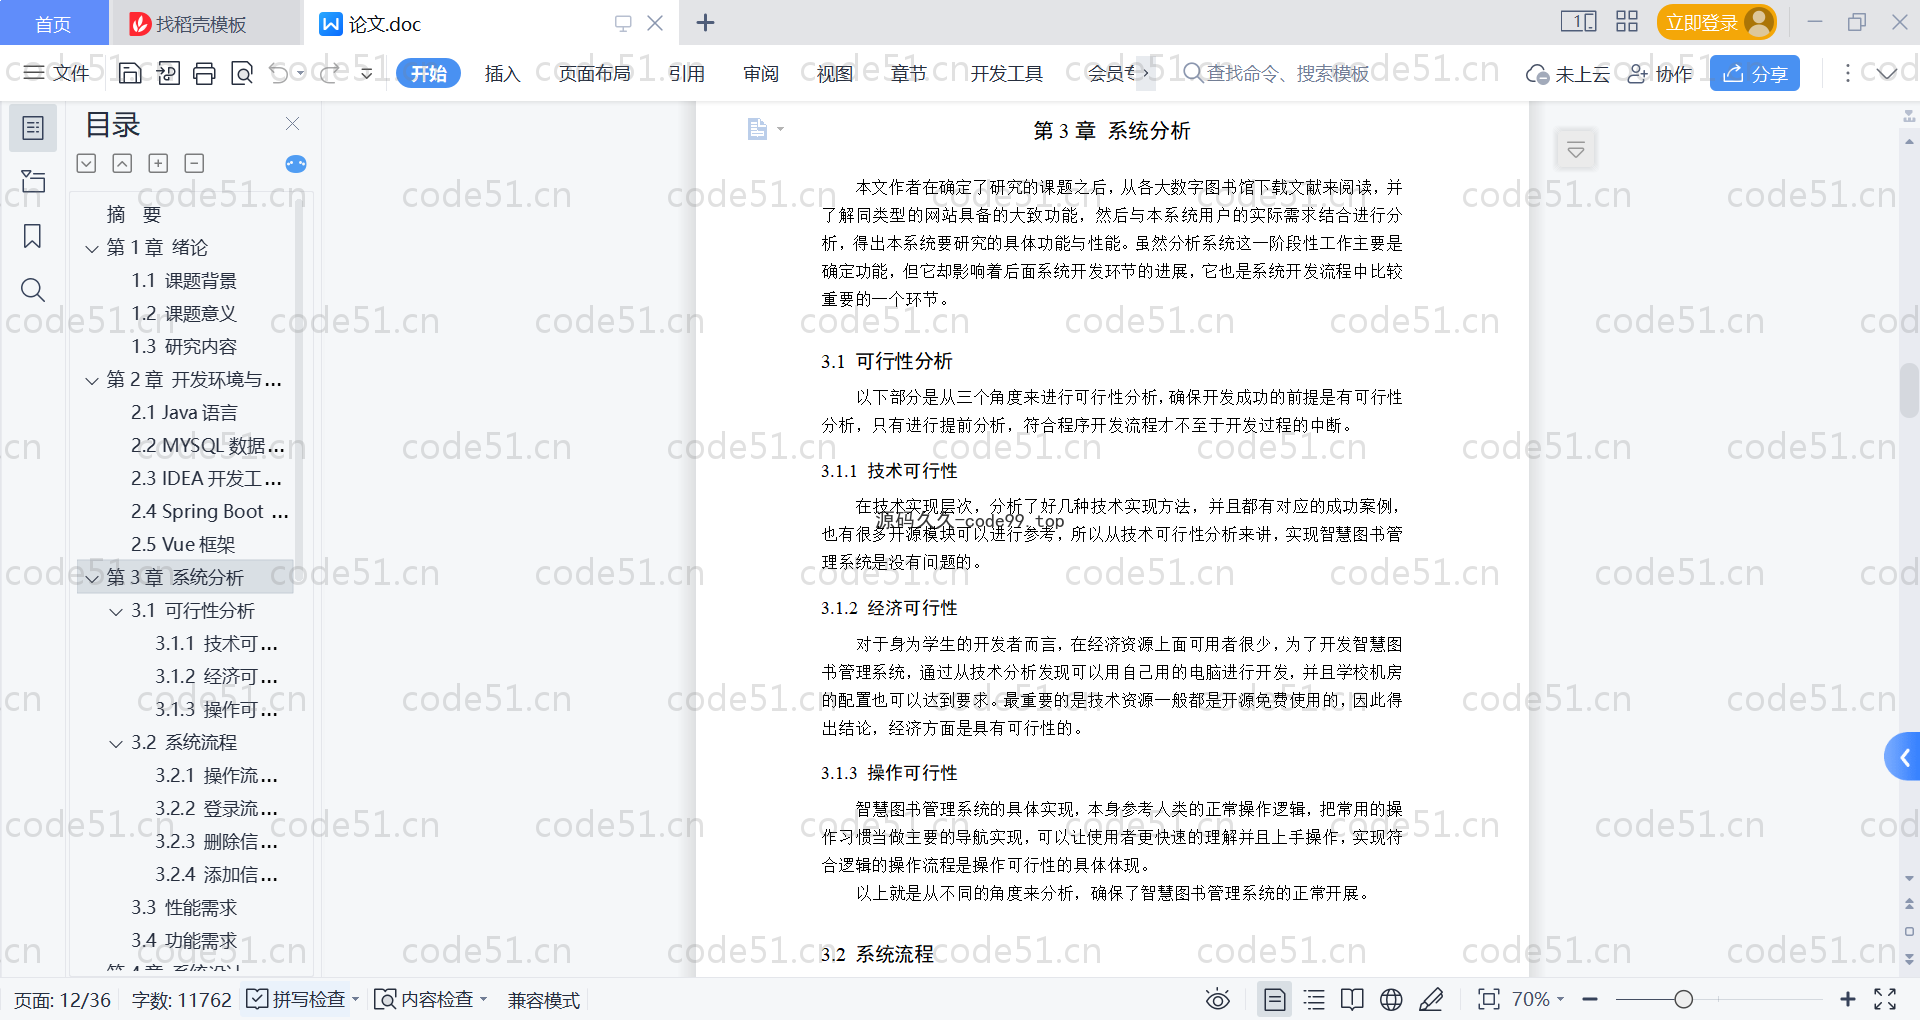Screen dimensions: 1920x1020
Task: Click the 未上云 cloud status button
Action: [1568, 74]
